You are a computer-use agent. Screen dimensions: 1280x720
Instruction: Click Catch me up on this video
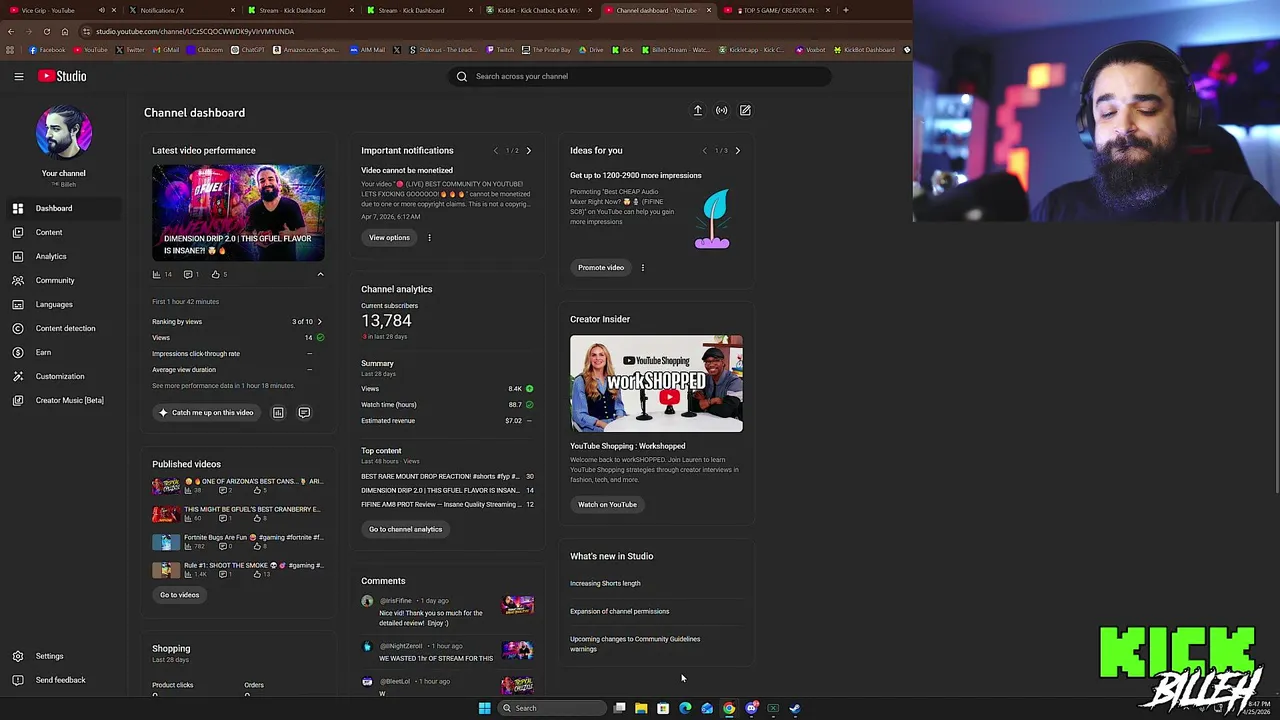tap(206, 412)
